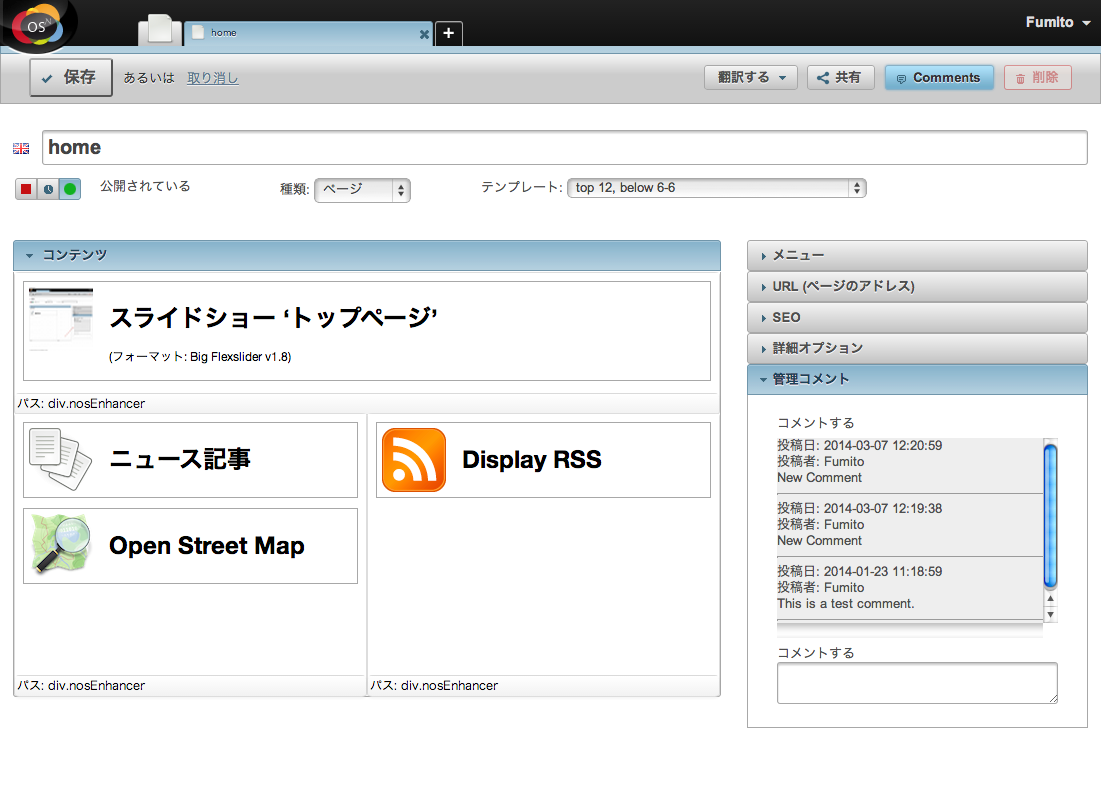Image resolution: width=1101 pixels, height=793 pixels.
Task: Click the slideshow thumbnail image
Action: pos(61,318)
